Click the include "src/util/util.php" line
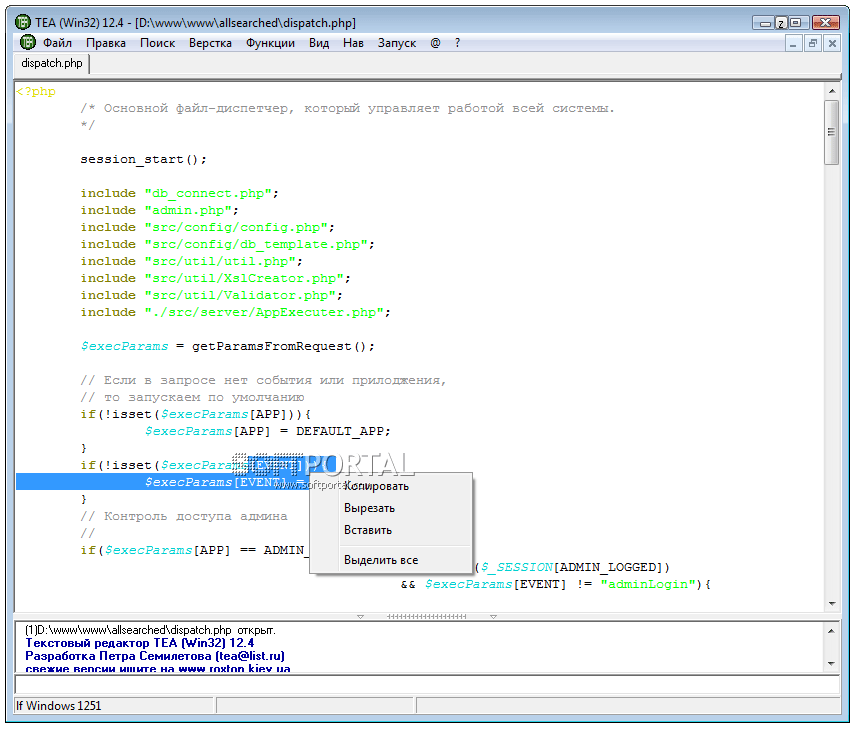 click(x=192, y=261)
